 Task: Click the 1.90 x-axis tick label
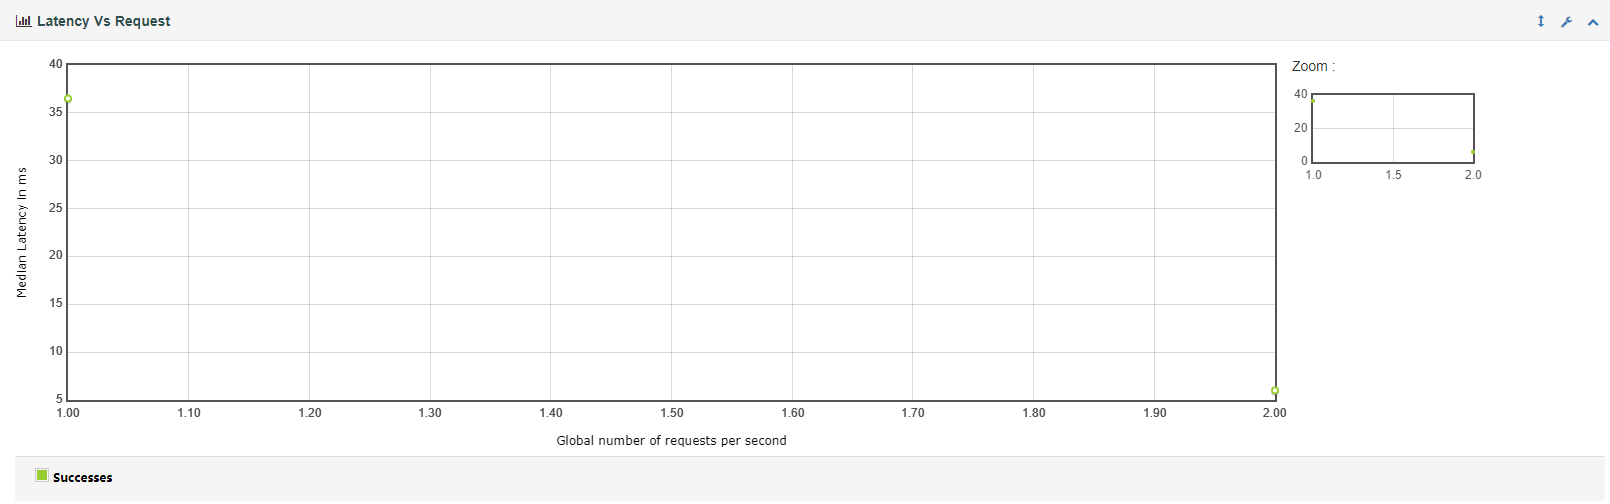click(x=1155, y=413)
